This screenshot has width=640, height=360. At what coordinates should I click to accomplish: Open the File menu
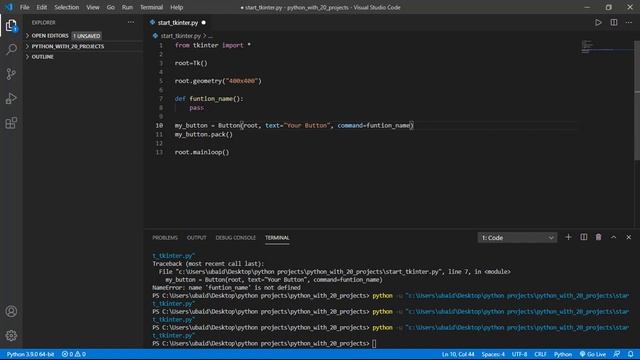24,7
